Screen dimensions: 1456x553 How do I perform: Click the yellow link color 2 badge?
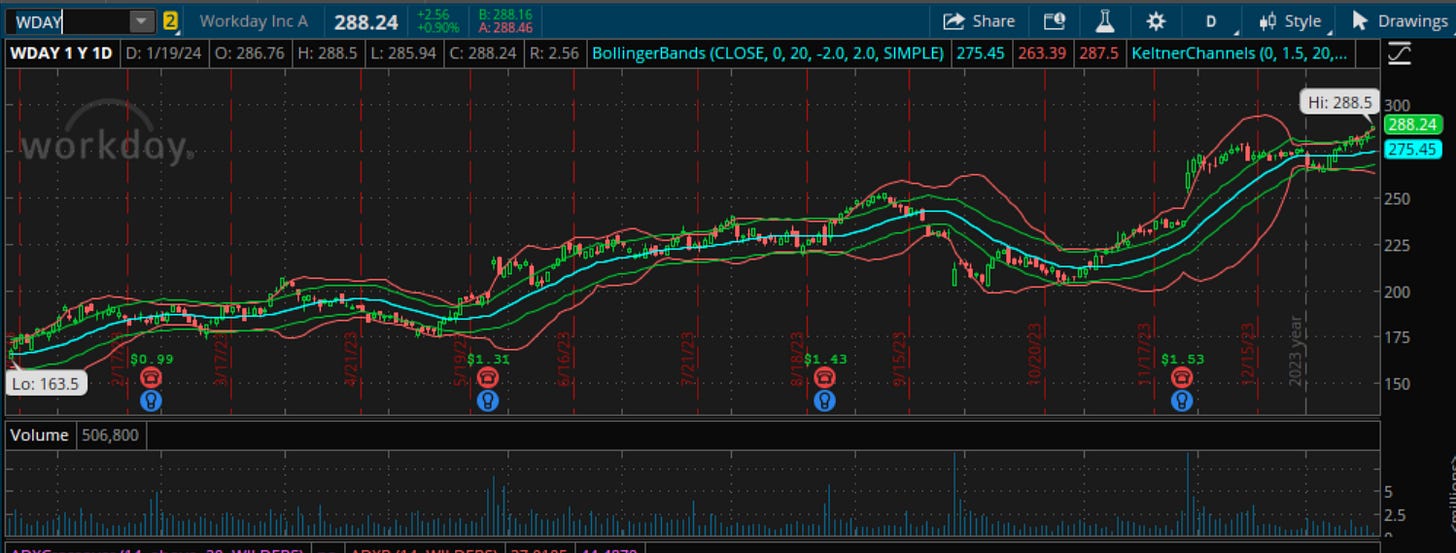[170, 21]
